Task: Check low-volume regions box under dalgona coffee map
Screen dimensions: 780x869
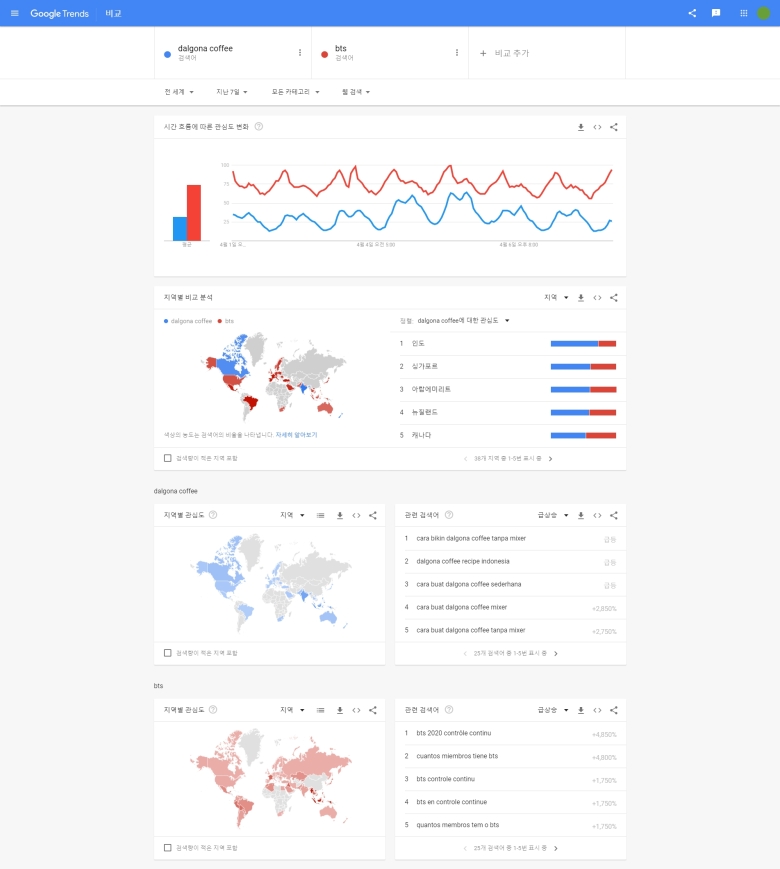Action: [168, 653]
